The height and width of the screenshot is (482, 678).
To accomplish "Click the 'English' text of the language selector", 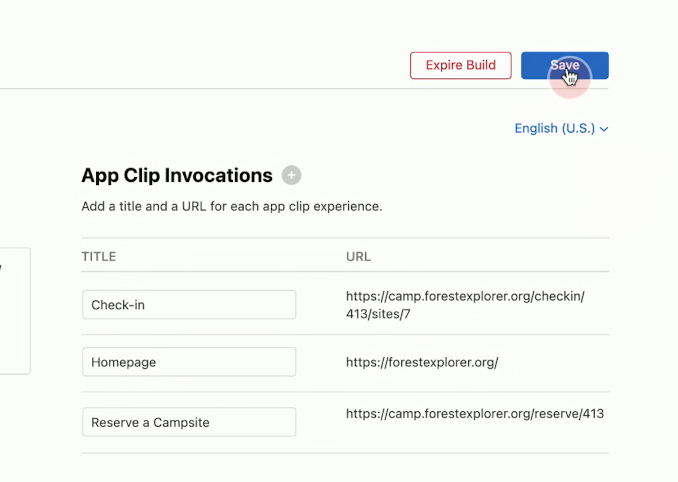I will (x=536, y=128).
